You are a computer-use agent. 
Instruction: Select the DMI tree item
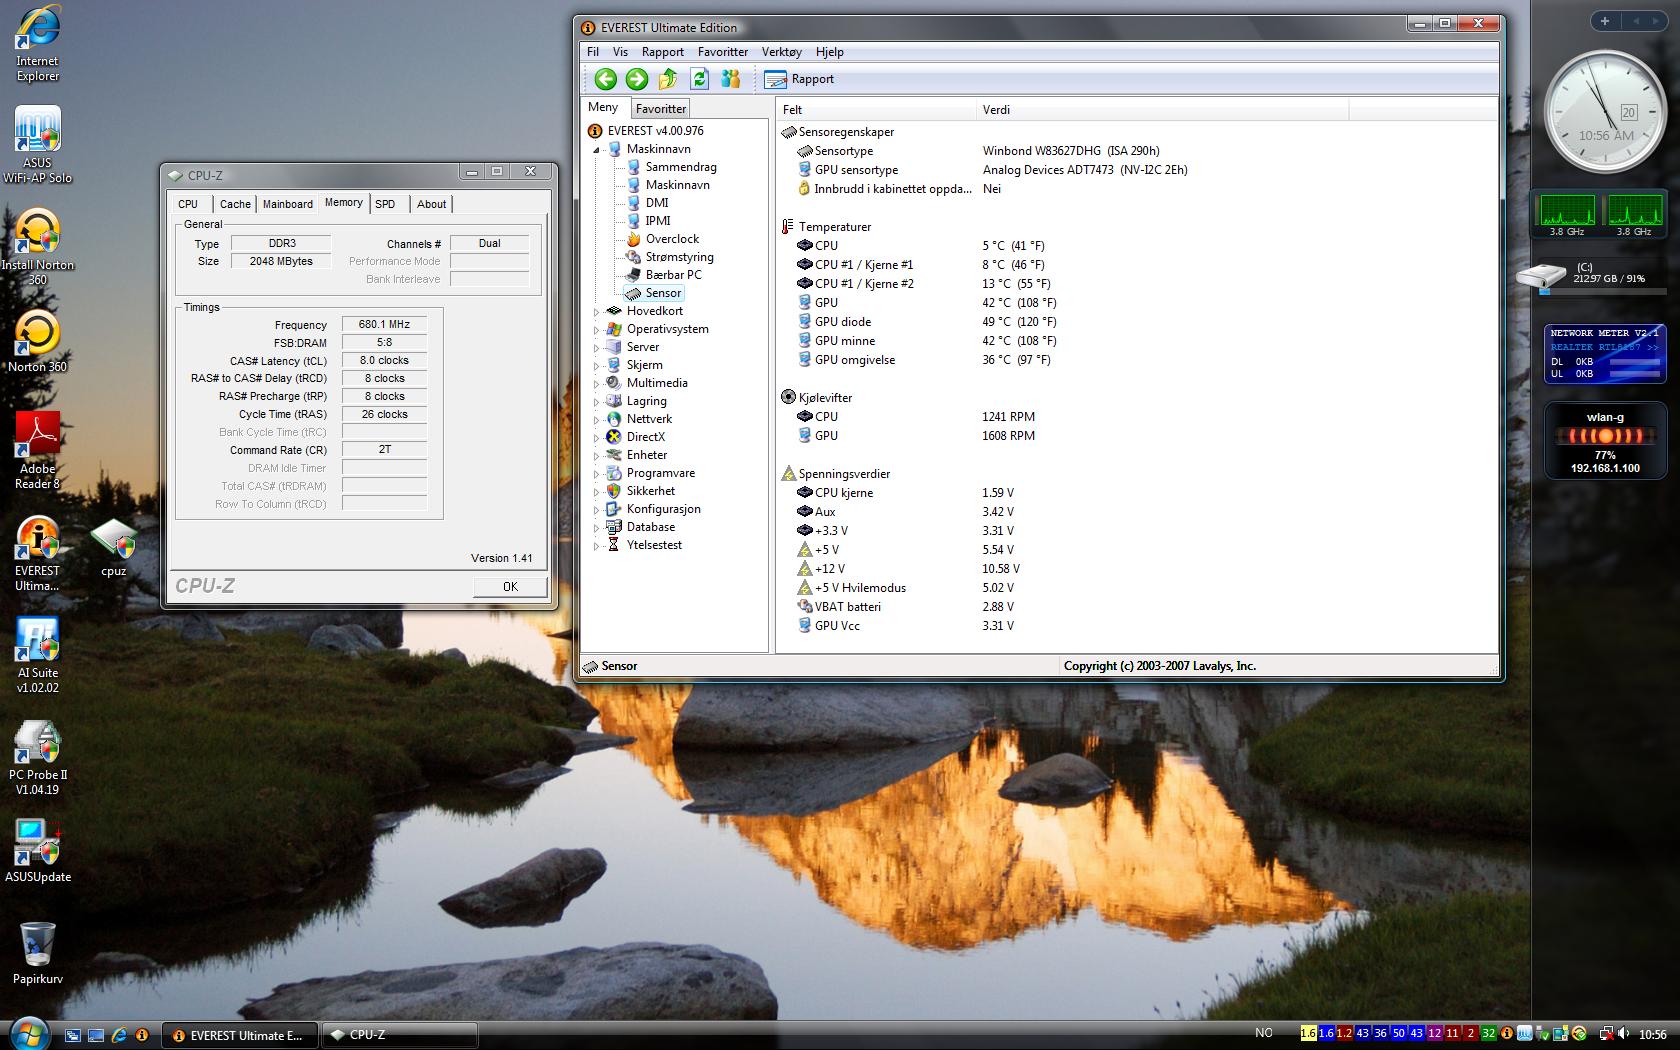pos(657,203)
